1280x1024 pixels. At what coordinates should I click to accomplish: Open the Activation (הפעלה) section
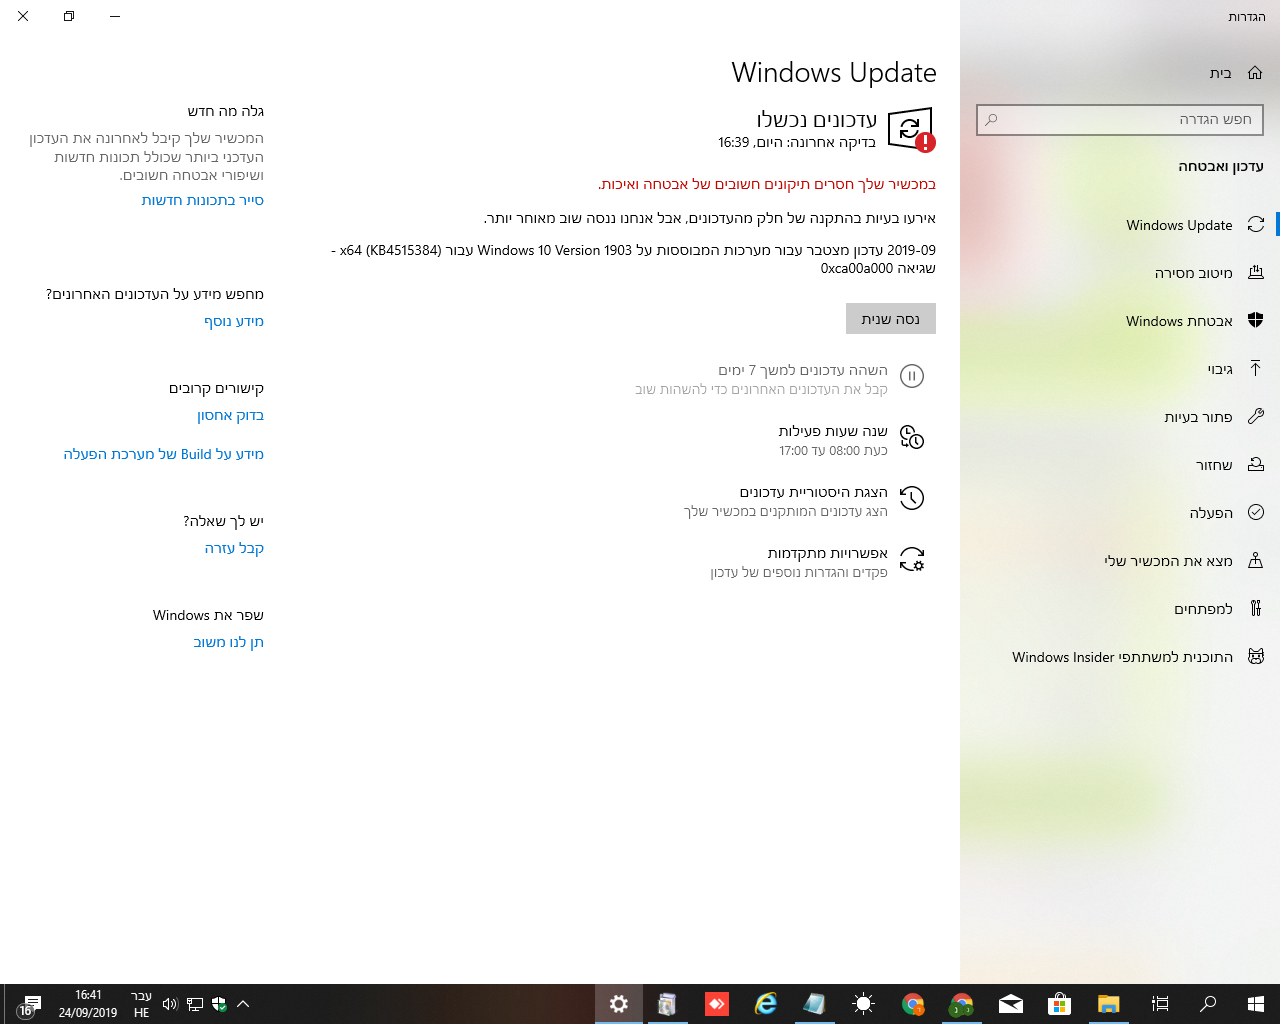pos(1120,513)
